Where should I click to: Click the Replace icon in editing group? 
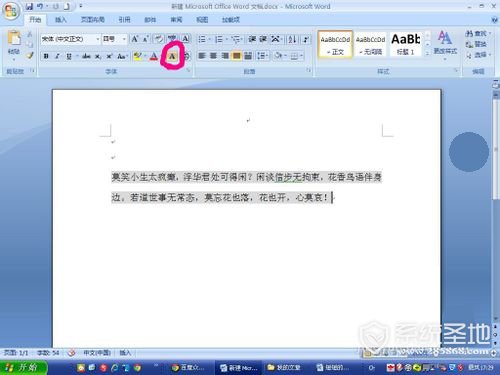point(476,44)
